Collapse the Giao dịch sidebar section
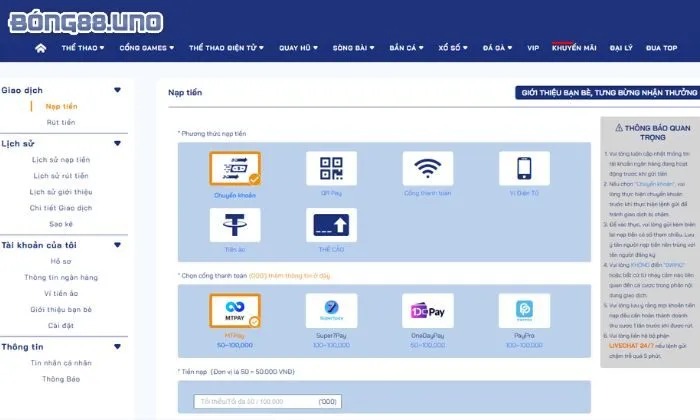The width and height of the screenshot is (700, 420). coord(117,90)
